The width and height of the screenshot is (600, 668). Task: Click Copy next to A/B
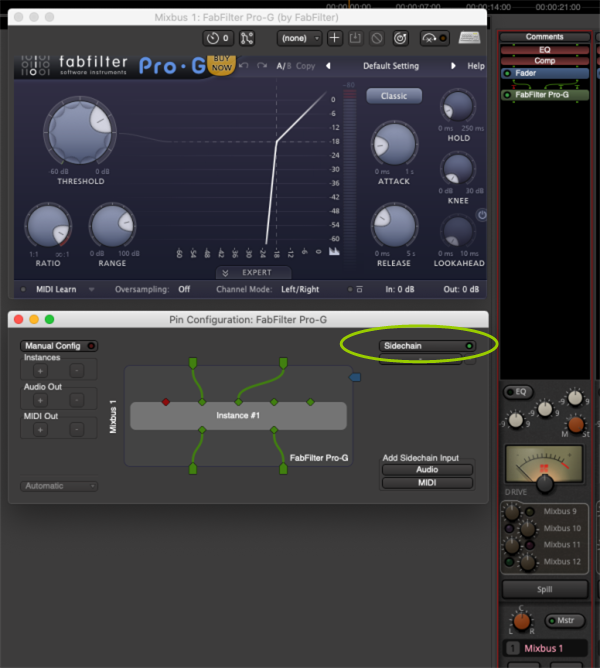[306, 66]
